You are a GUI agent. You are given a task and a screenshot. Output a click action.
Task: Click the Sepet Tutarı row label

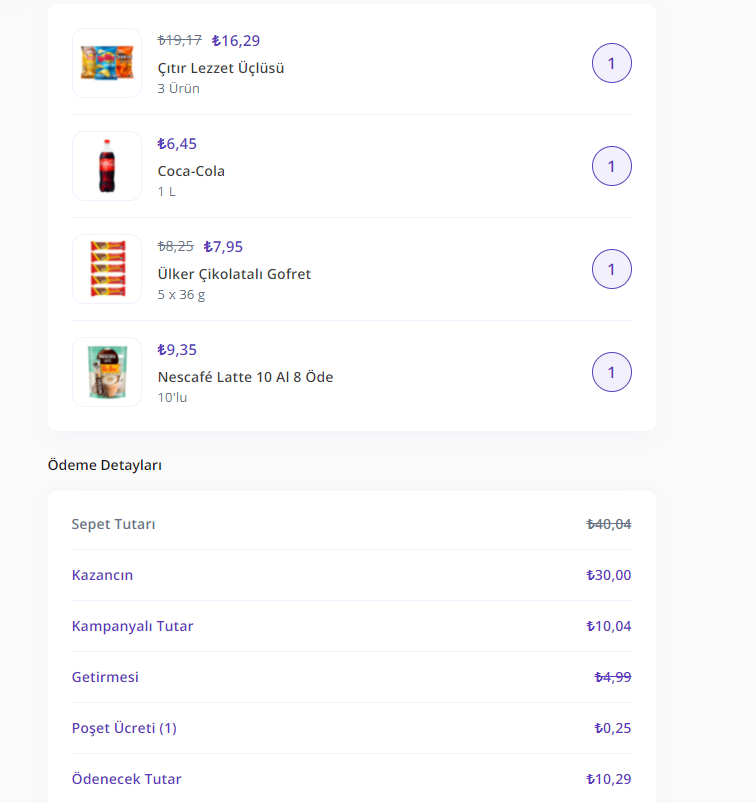coord(114,524)
